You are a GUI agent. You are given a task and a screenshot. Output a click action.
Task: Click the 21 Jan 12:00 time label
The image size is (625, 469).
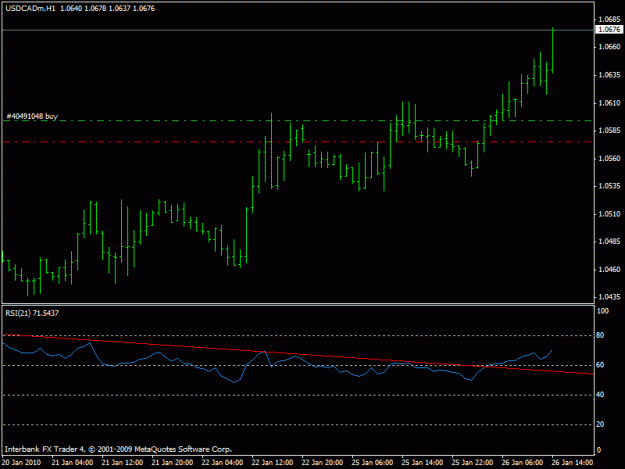click(x=122, y=463)
